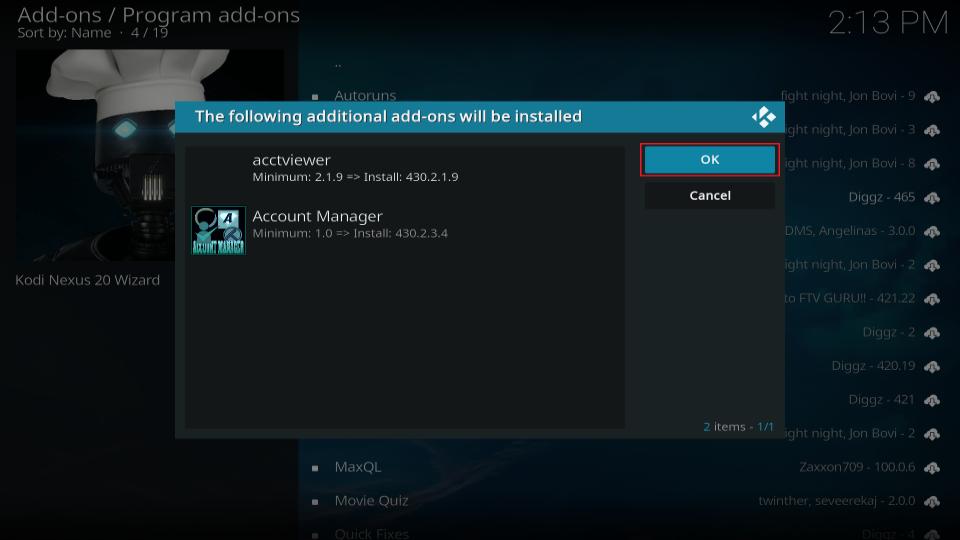Click cloud icon beside Jon Bovi - 8

[932, 164]
